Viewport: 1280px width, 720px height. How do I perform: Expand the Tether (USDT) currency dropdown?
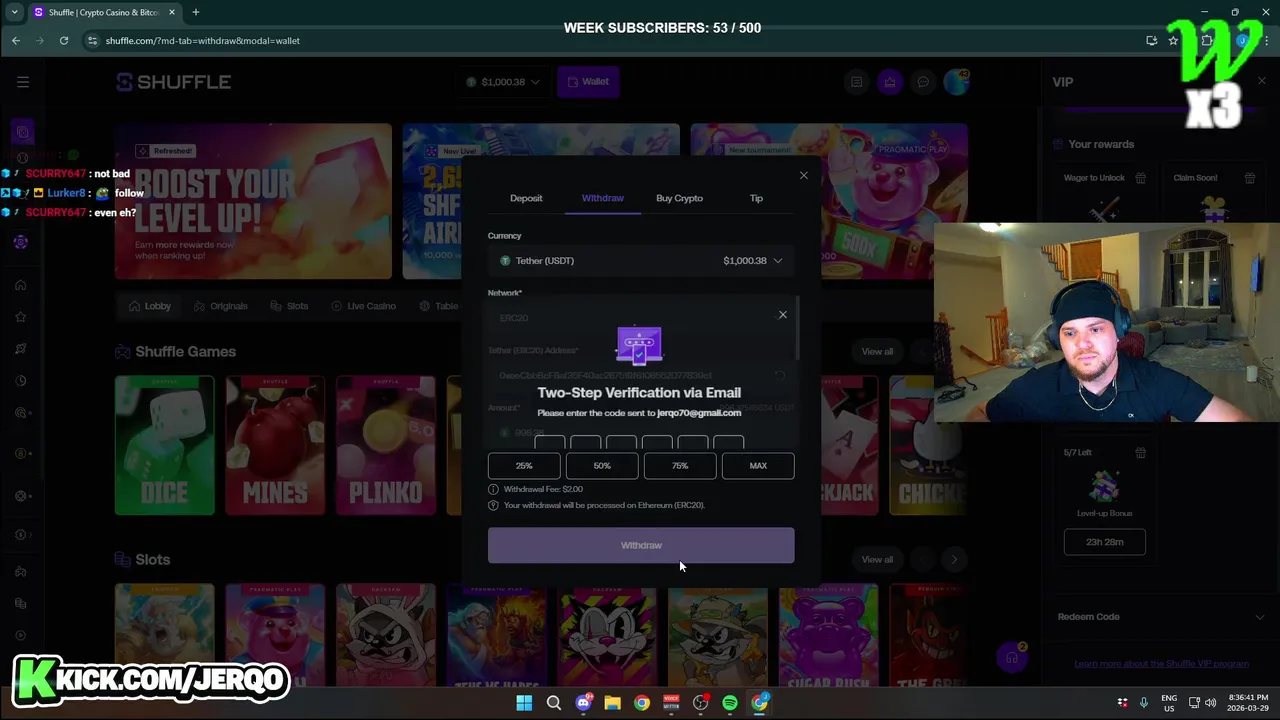pos(641,261)
